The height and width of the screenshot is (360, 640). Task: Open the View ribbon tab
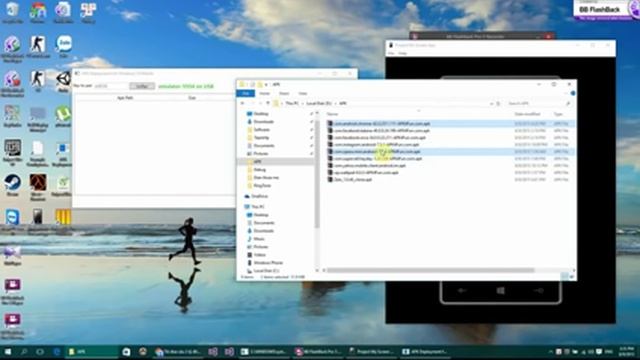(302, 93)
